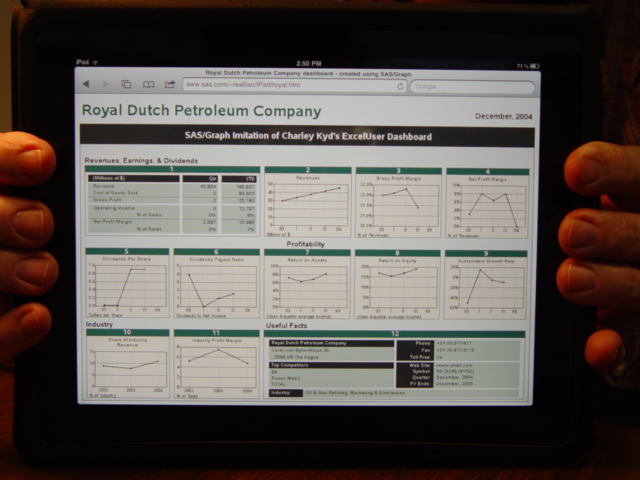The height and width of the screenshot is (480, 640).
Task: Click the green header bar numbered 12
Action: (394, 334)
